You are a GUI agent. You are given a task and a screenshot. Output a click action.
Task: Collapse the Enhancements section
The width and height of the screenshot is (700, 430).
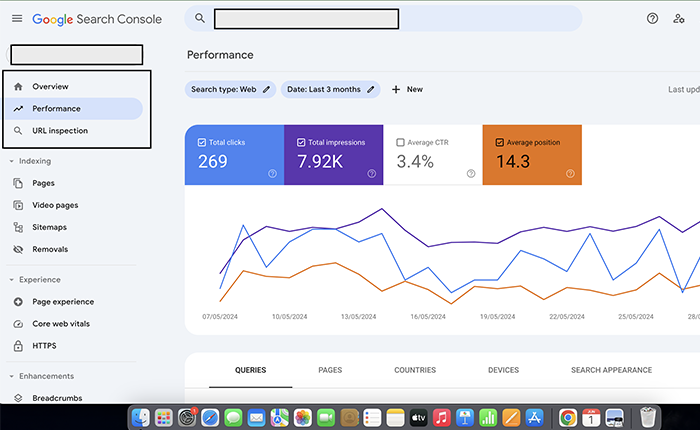(11, 376)
